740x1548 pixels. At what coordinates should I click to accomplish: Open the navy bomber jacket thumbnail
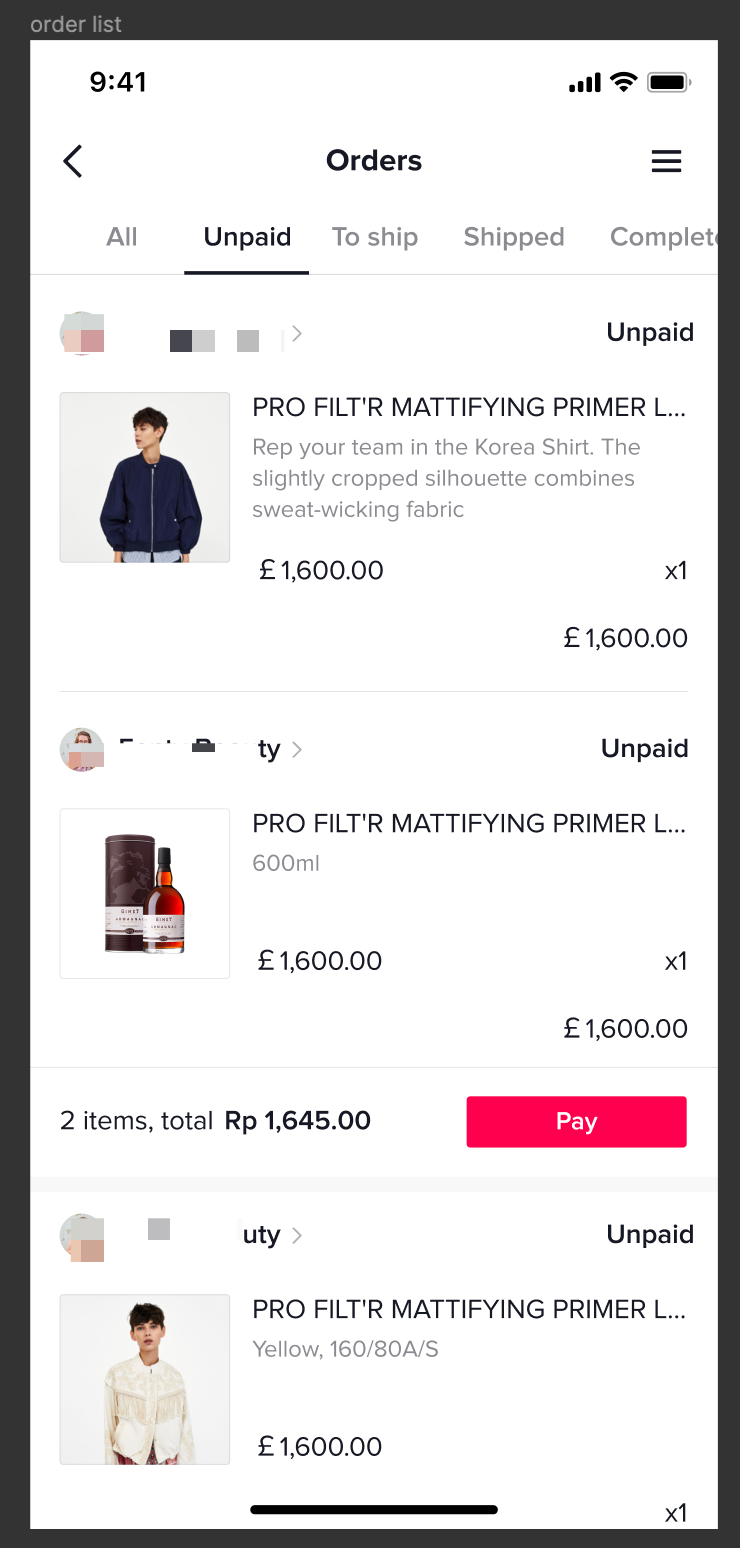pyautogui.click(x=145, y=477)
